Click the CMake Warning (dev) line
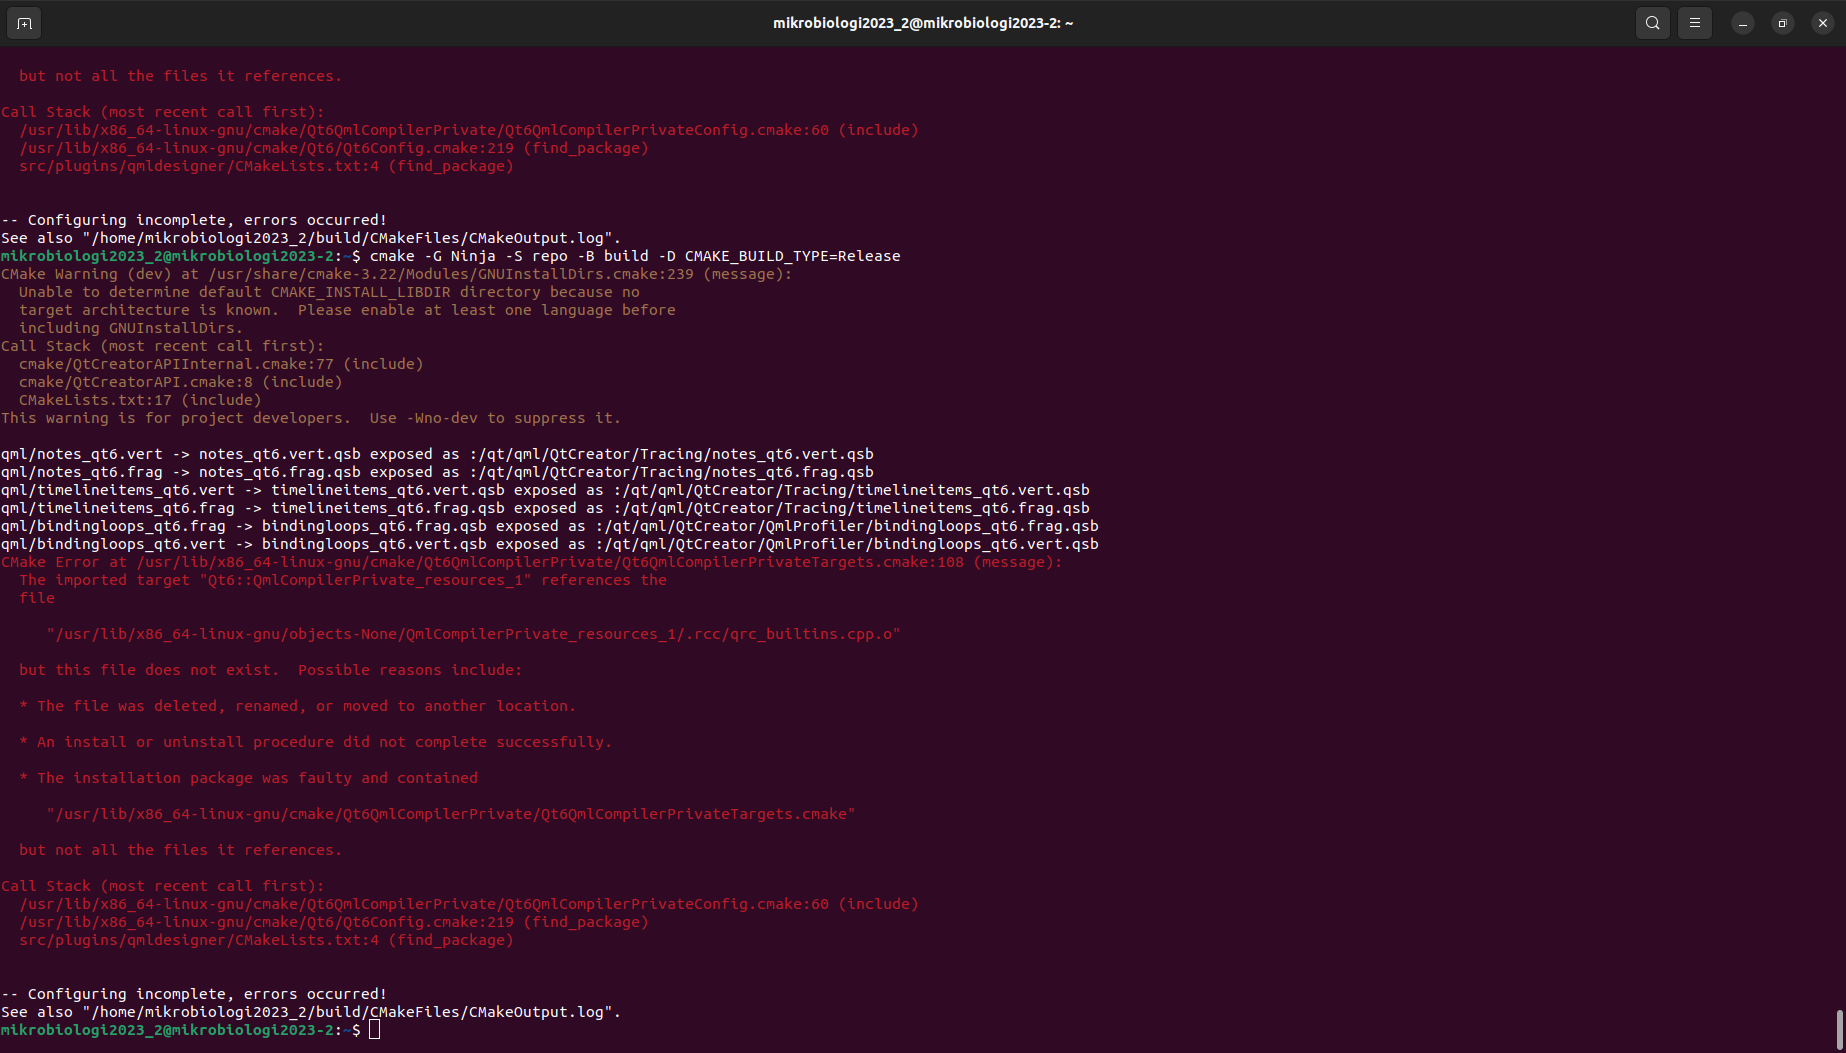Viewport: 1846px width, 1053px height. tap(396, 274)
